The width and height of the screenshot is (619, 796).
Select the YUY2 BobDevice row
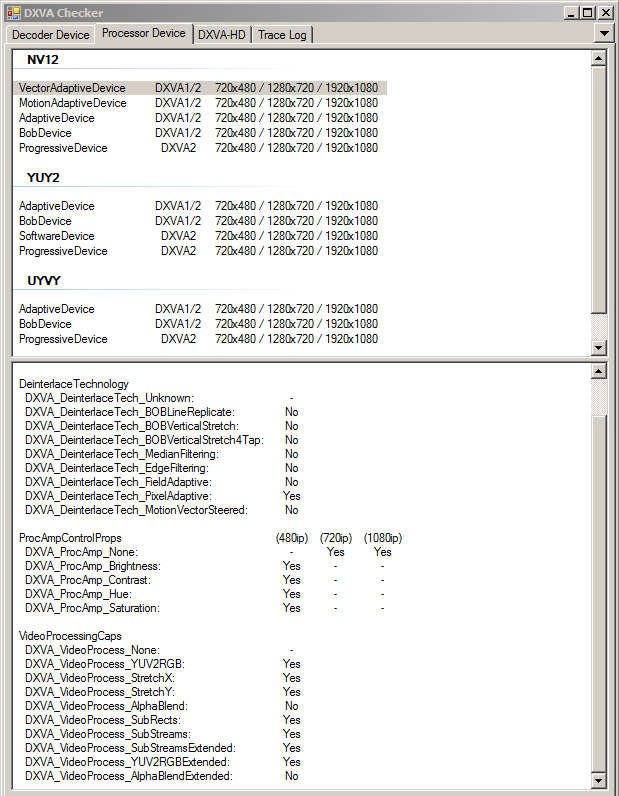coord(200,221)
